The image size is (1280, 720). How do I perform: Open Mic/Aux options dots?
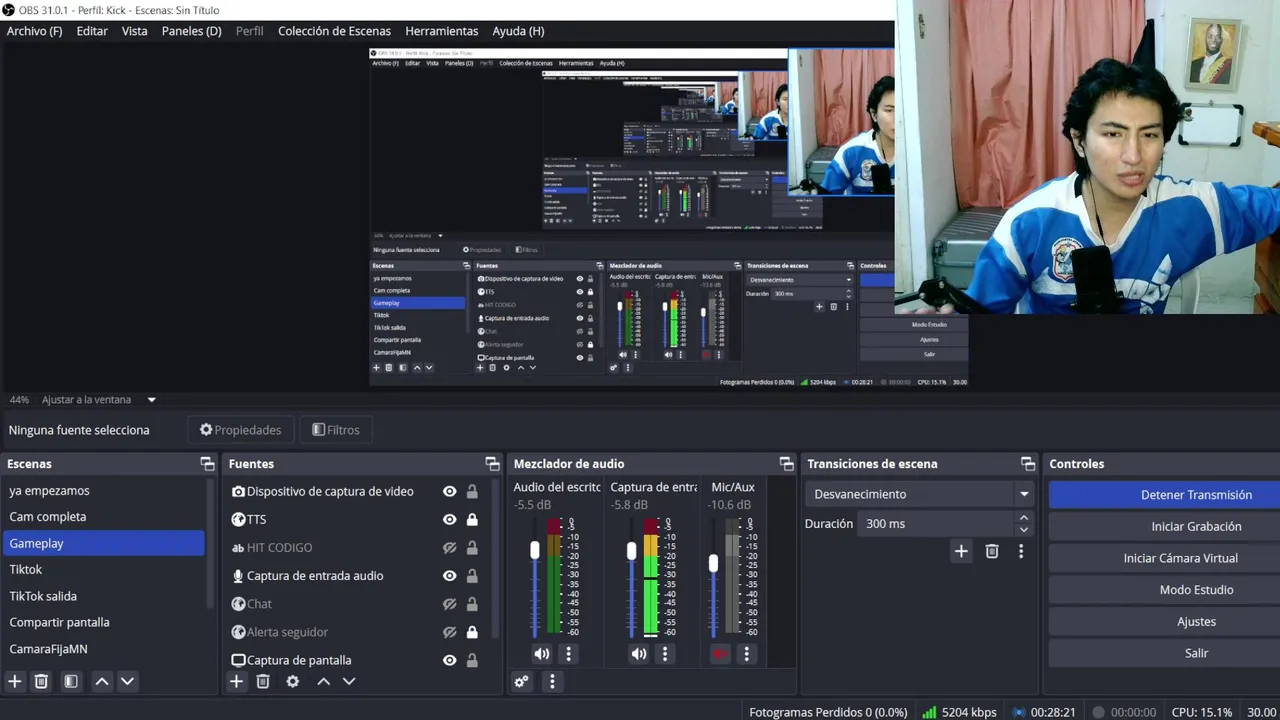(746, 654)
